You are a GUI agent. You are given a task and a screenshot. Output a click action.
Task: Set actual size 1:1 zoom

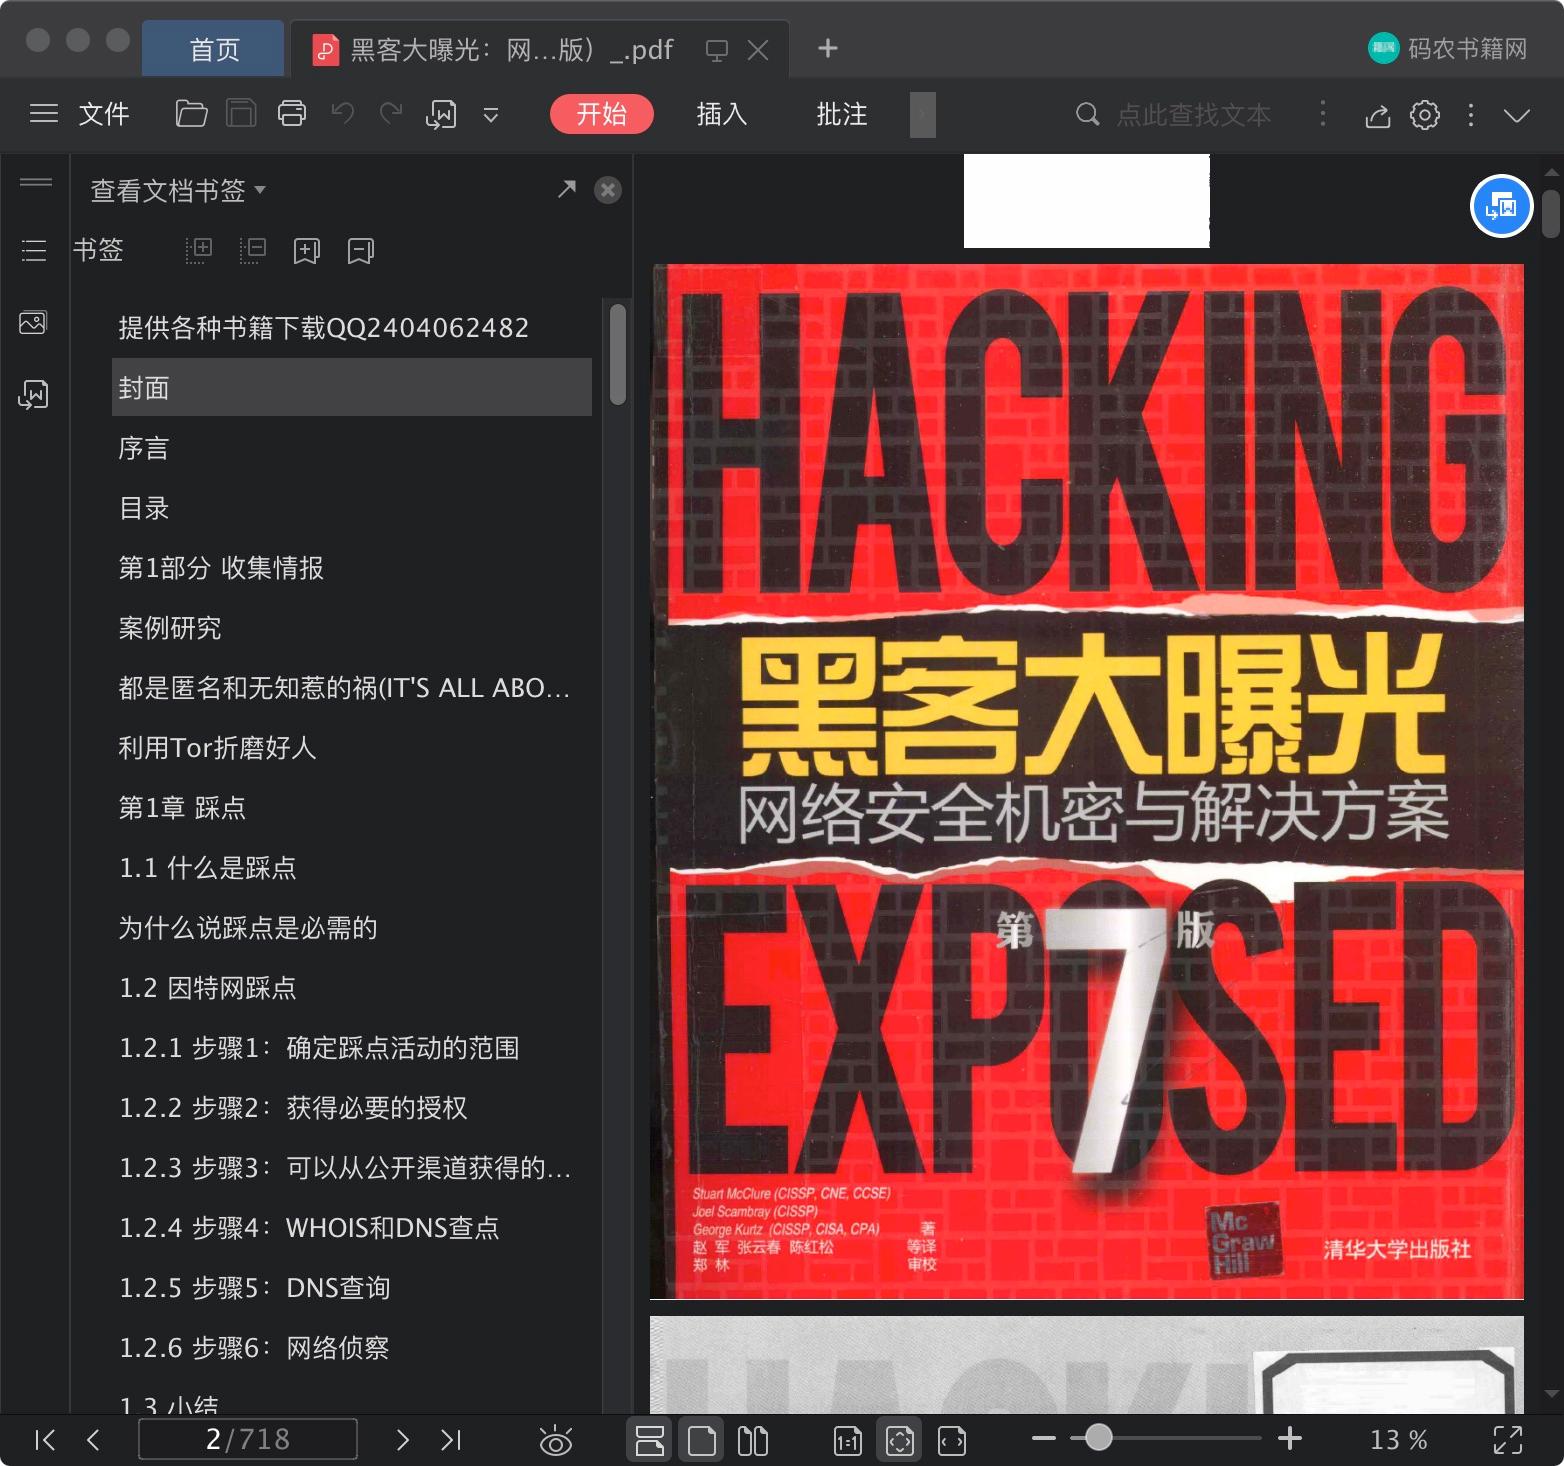click(848, 1440)
